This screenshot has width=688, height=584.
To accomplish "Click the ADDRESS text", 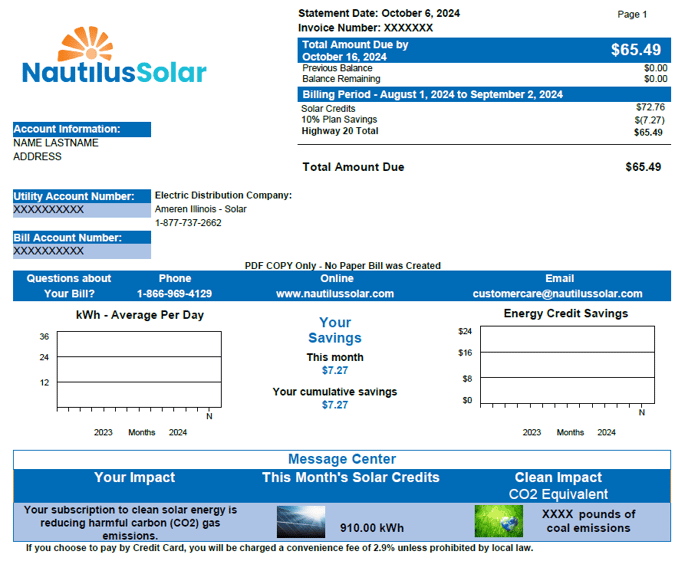I will coord(37,157).
